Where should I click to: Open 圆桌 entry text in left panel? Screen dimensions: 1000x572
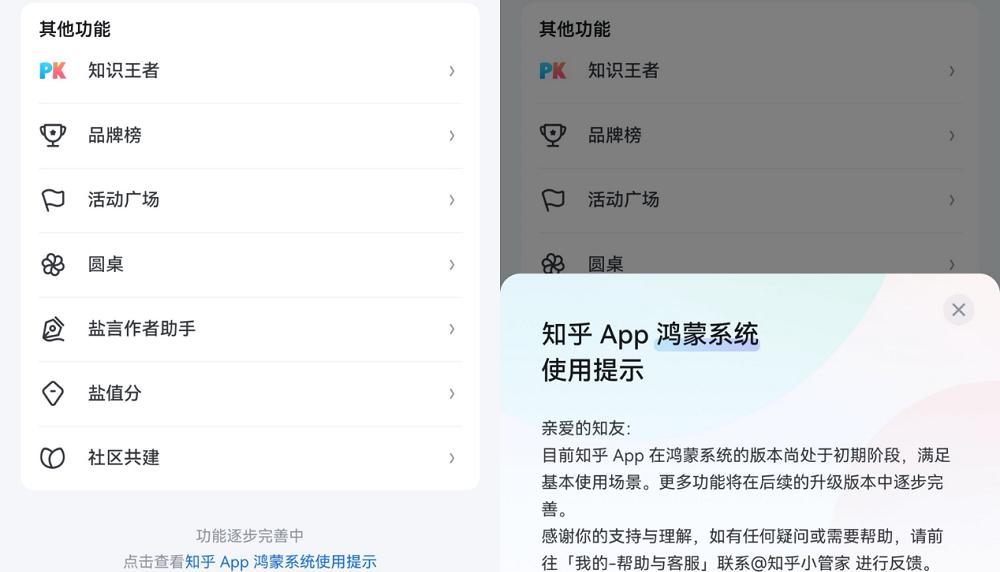pos(106,264)
